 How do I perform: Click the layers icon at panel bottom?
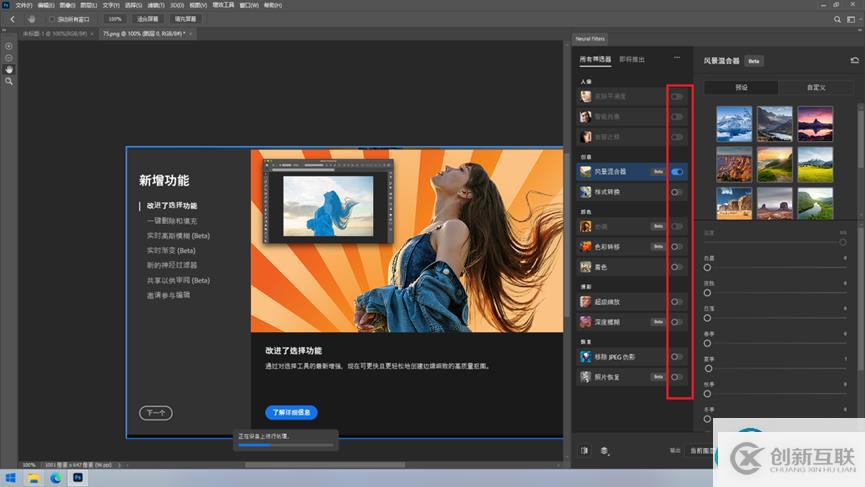(604, 451)
